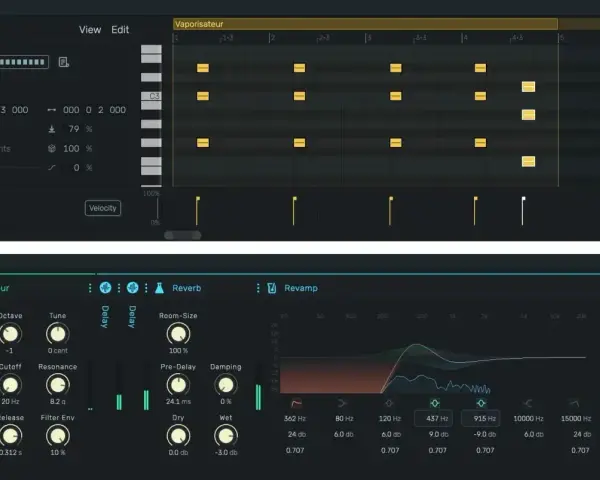Click the 362 Hz frequency value
Image resolution: width=600 pixels, height=480 pixels.
(295, 418)
